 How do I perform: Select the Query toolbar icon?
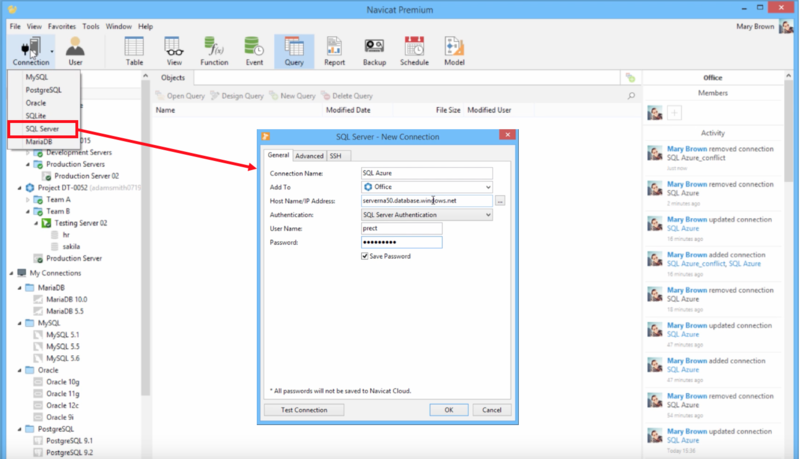[x=294, y=51]
